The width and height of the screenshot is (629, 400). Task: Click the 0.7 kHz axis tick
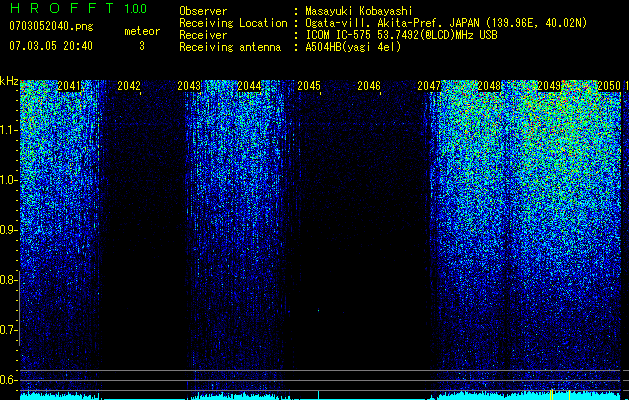9,330
